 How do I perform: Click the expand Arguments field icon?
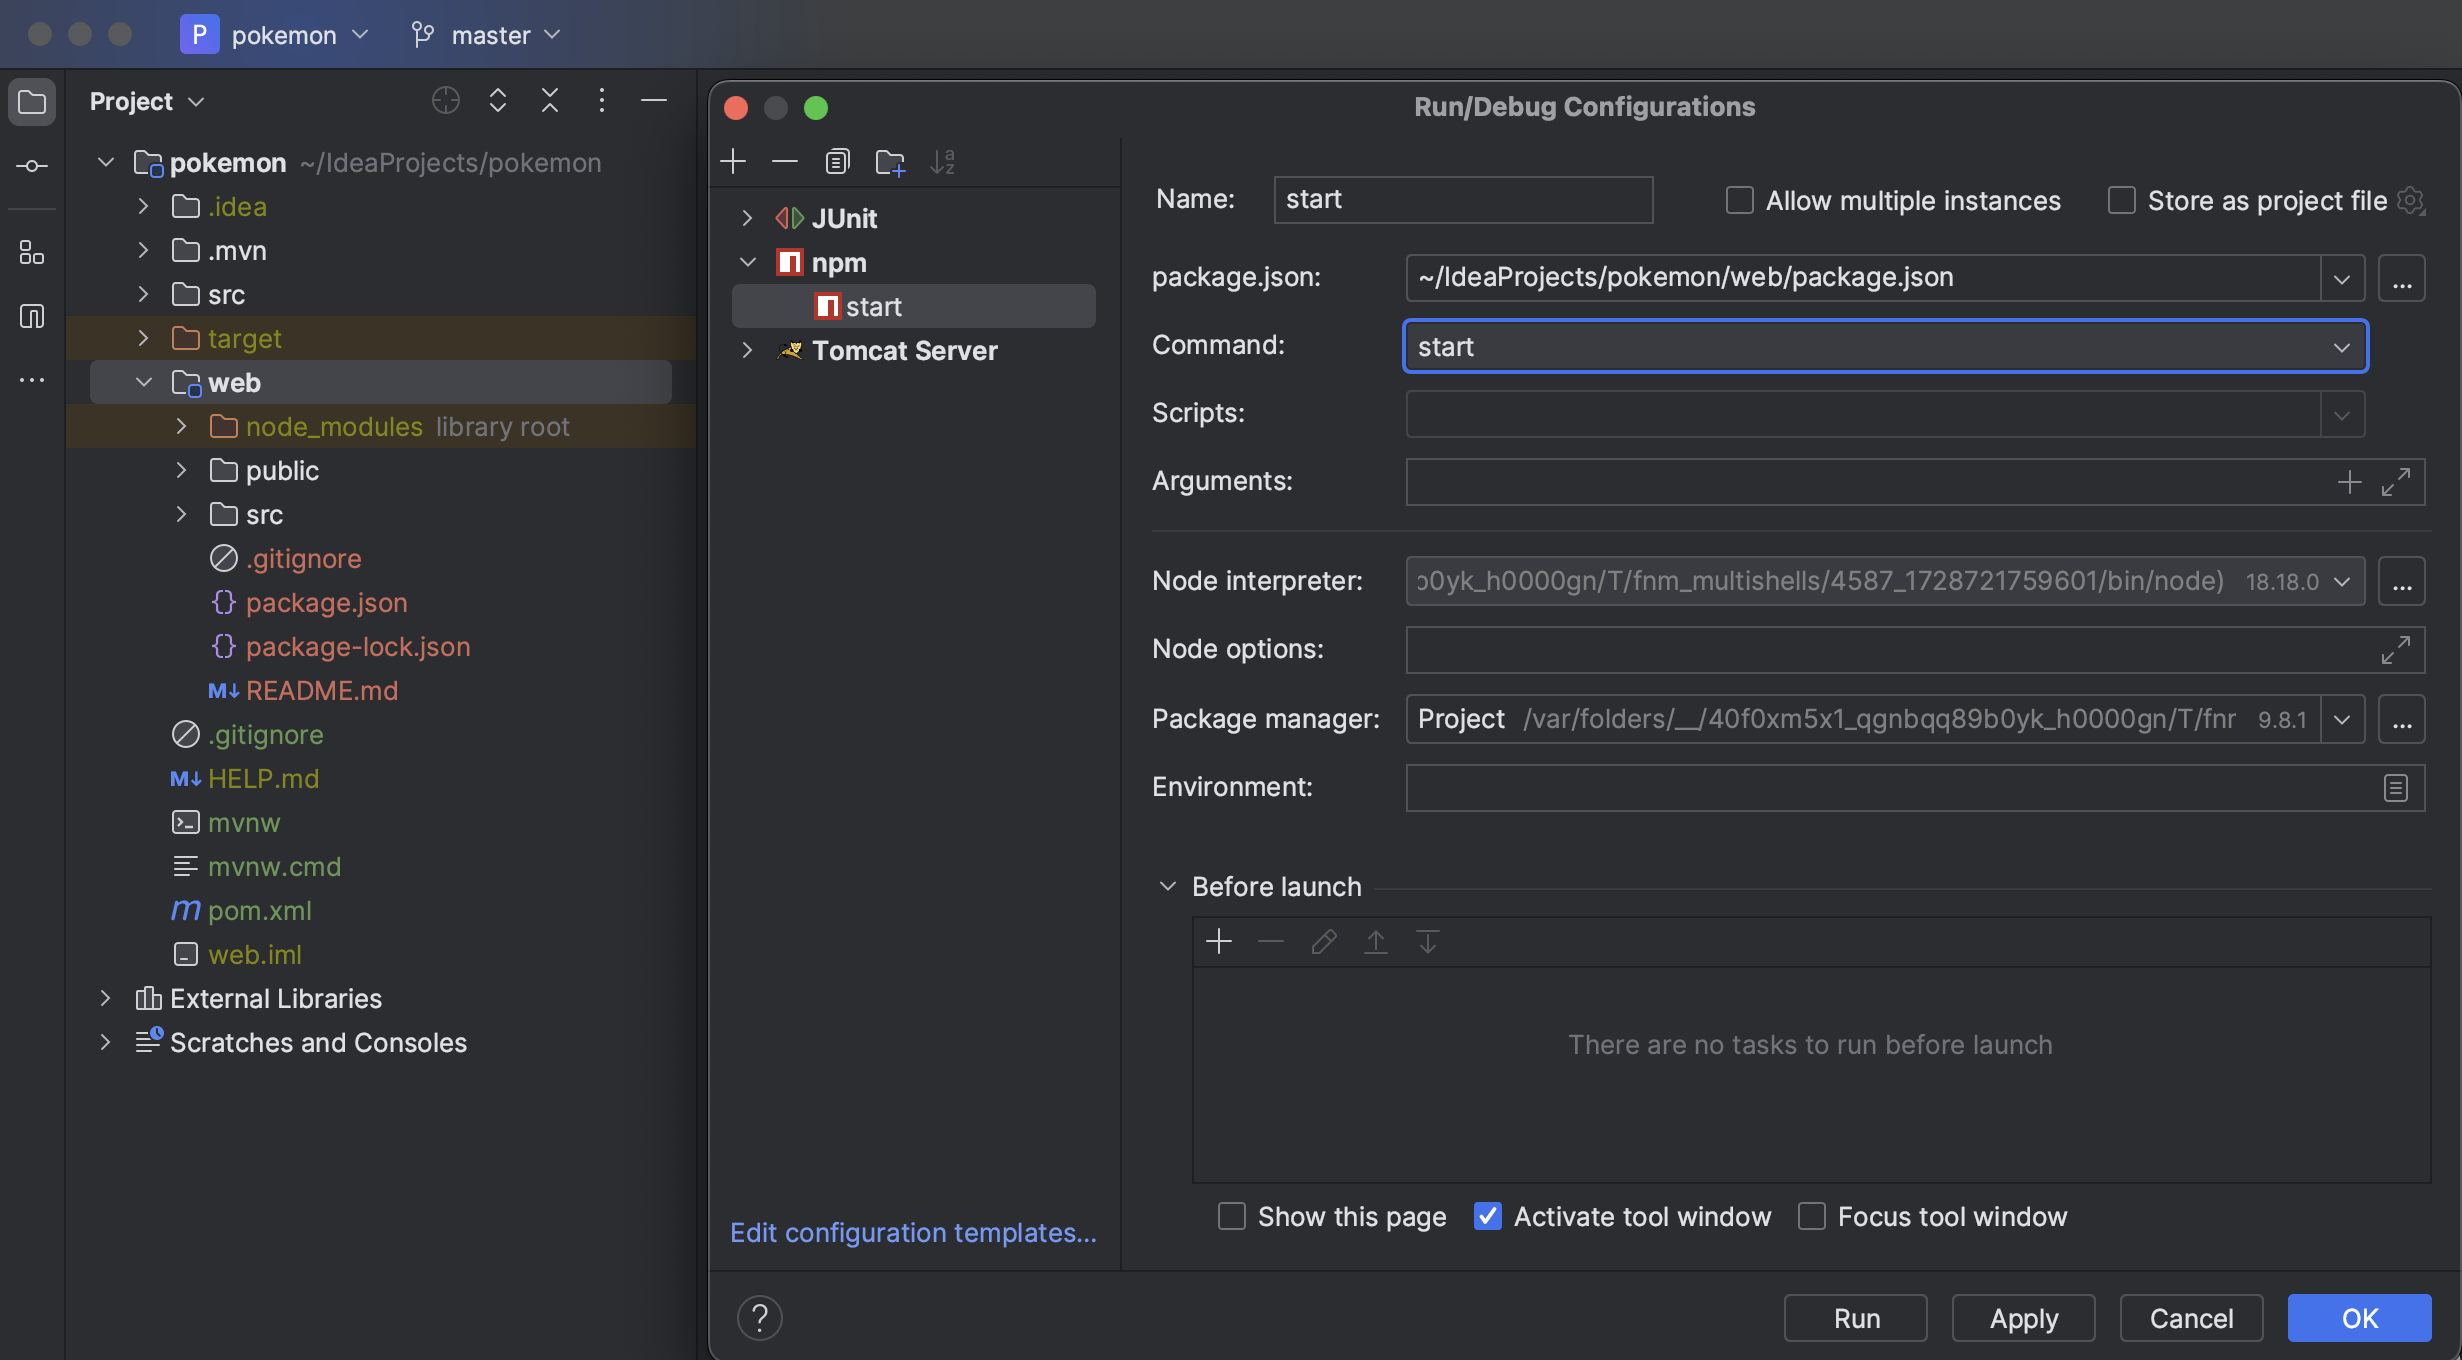click(x=2395, y=482)
